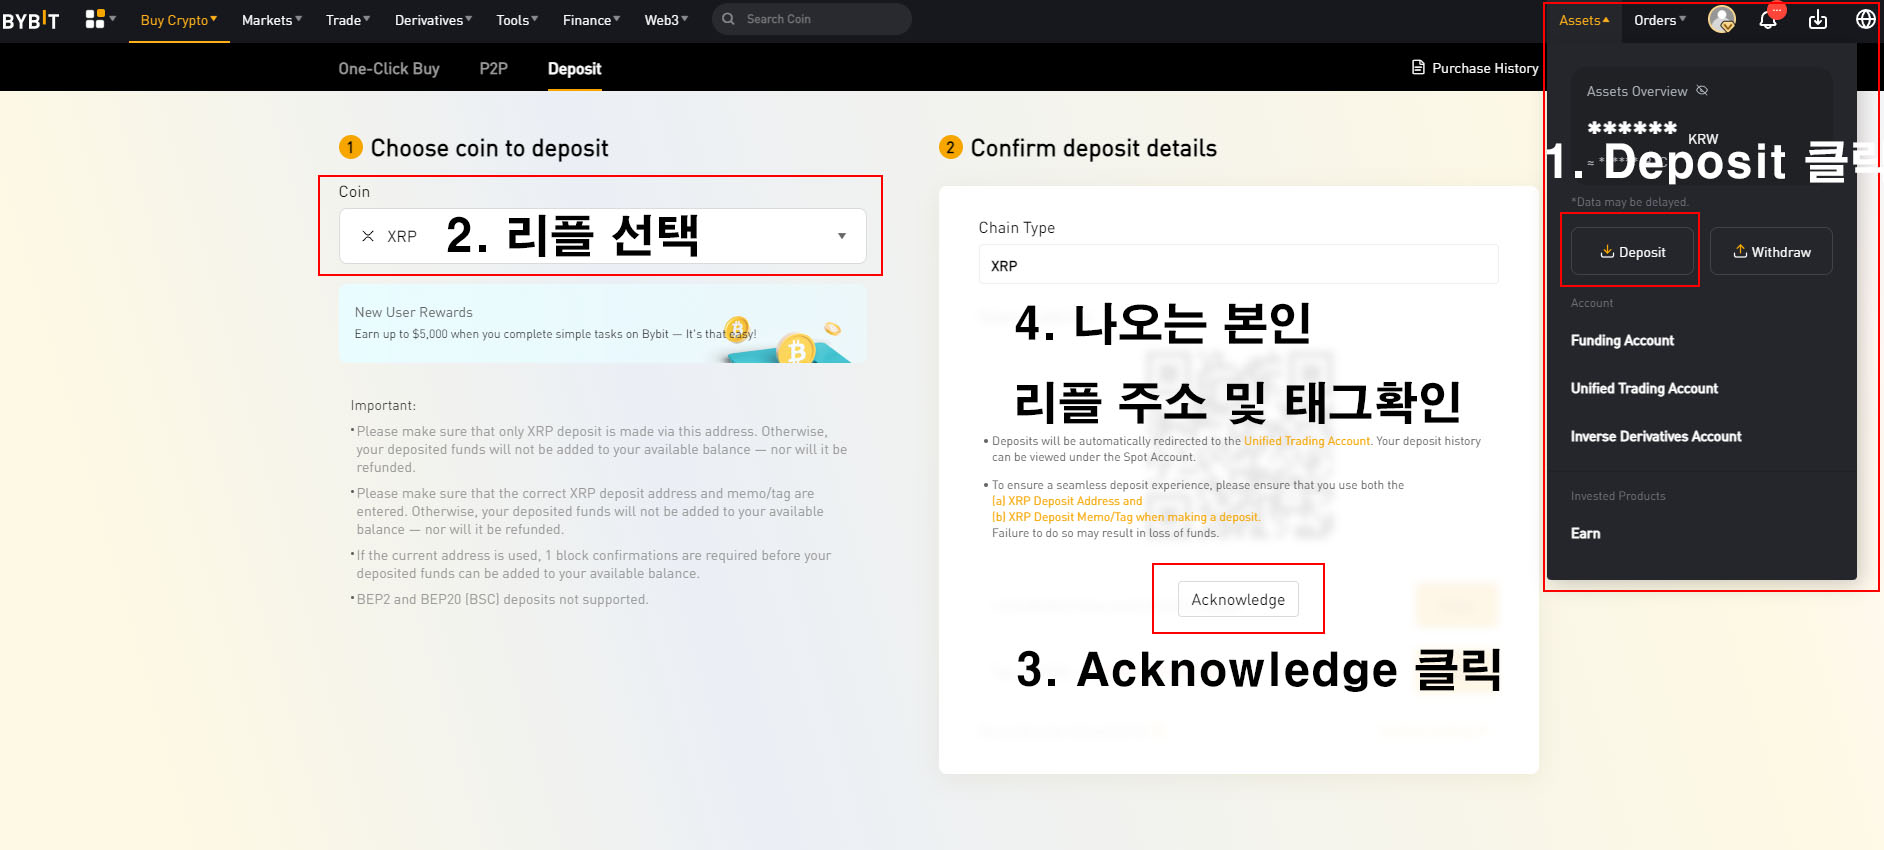Click the New User Rewards banner
The height and width of the screenshot is (850, 1884).
click(603, 323)
